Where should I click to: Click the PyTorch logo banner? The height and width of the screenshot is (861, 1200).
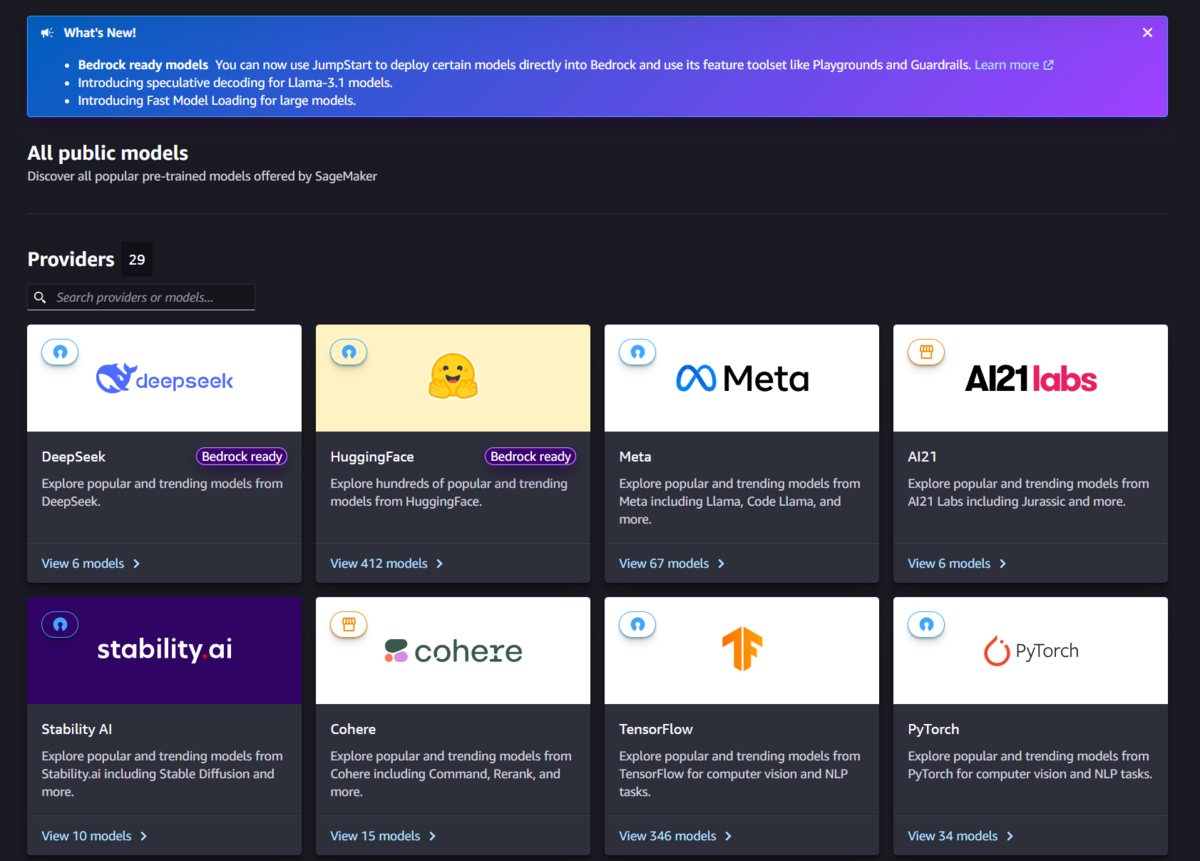click(x=1030, y=651)
